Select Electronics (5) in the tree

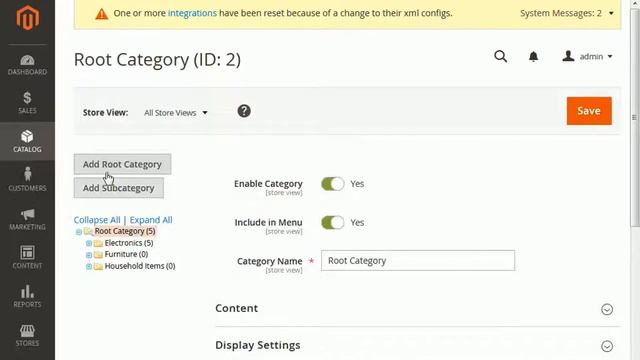click(129, 243)
